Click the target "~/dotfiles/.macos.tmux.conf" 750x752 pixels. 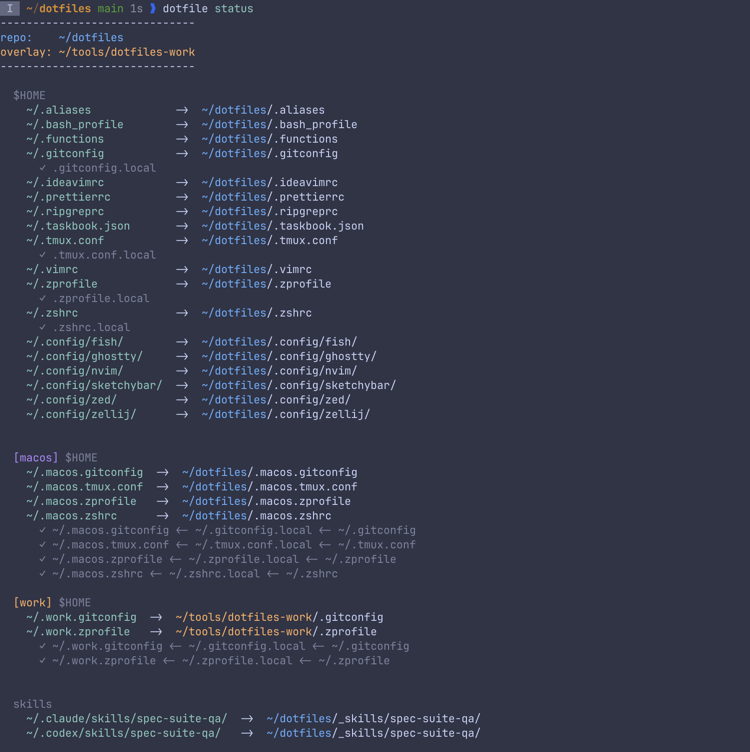270,486
